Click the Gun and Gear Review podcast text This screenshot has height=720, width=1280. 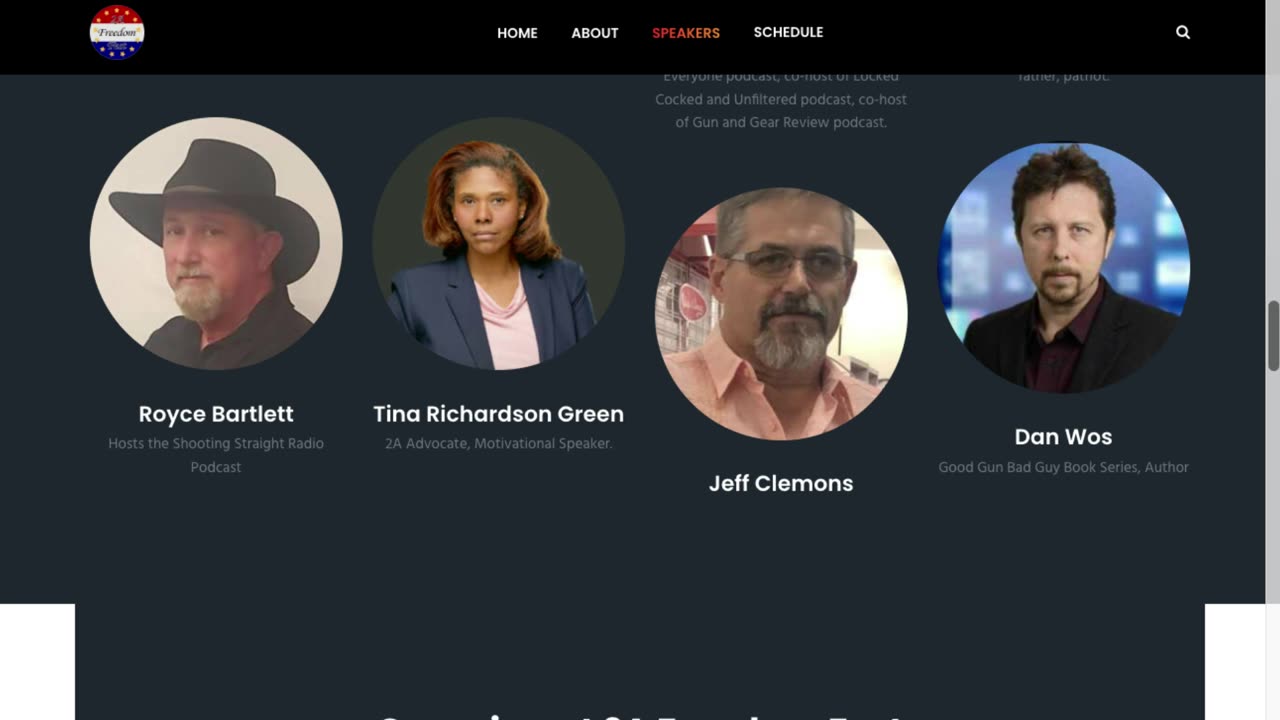pyautogui.click(x=781, y=122)
